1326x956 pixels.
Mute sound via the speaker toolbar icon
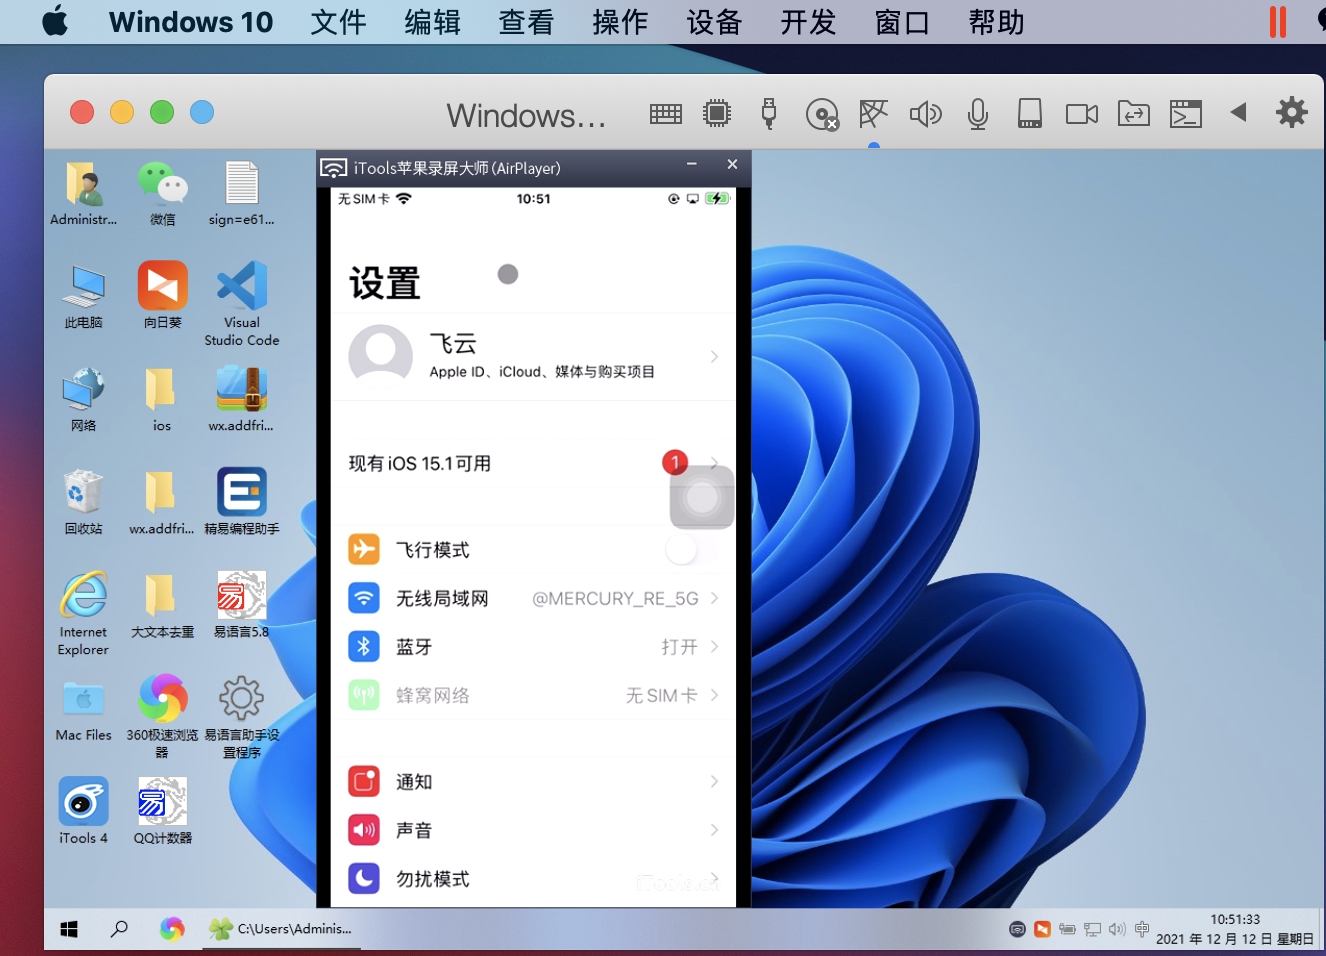pyautogui.click(x=925, y=114)
